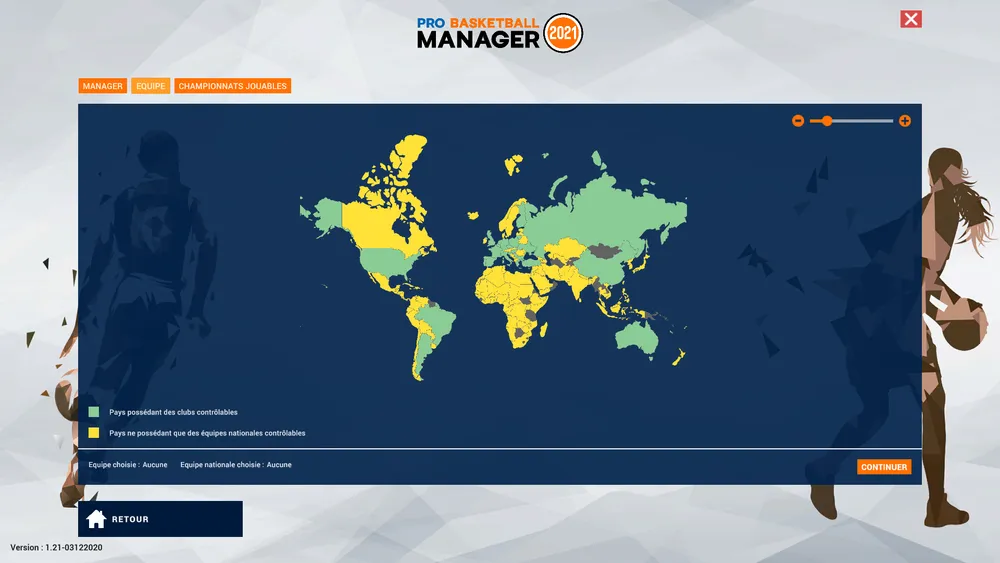Zoom in the map with plus icon
1000x563 pixels.
point(905,121)
